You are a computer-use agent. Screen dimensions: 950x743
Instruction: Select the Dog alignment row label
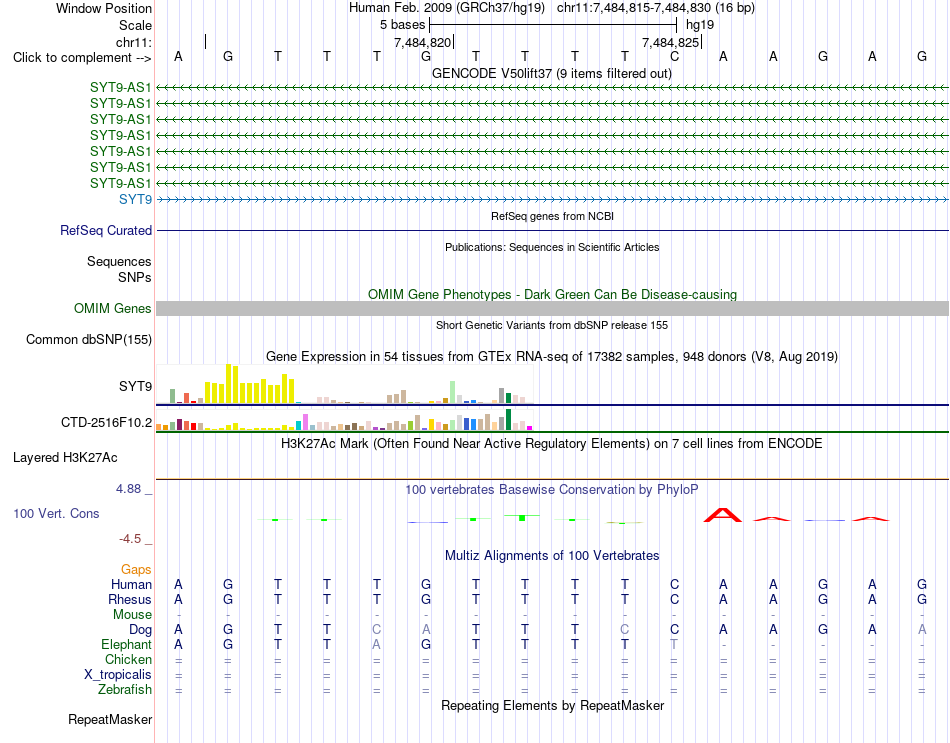[141, 630]
